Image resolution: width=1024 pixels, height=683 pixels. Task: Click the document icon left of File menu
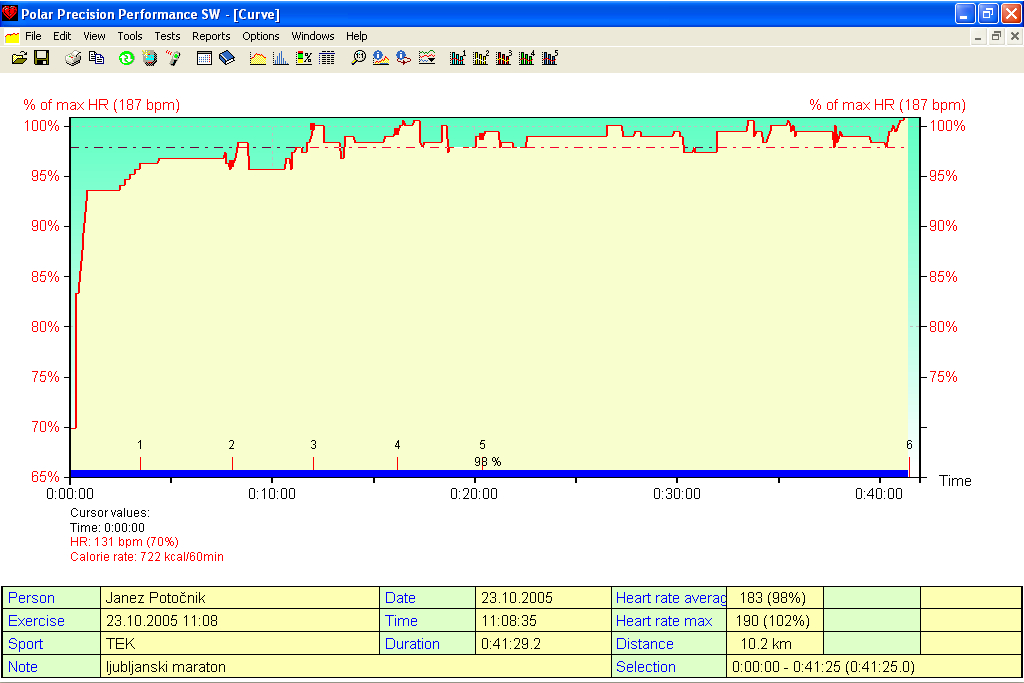pyautogui.click(x=12, y=37)
